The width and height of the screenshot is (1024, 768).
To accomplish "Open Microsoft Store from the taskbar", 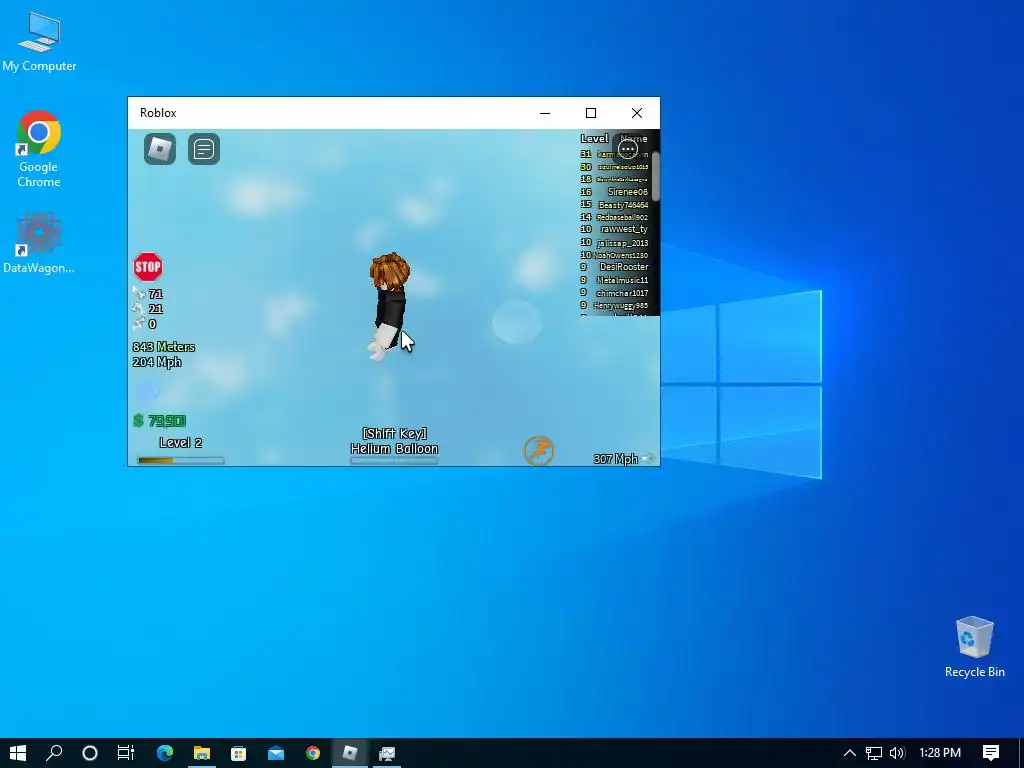I will click(x=238, y=753).
